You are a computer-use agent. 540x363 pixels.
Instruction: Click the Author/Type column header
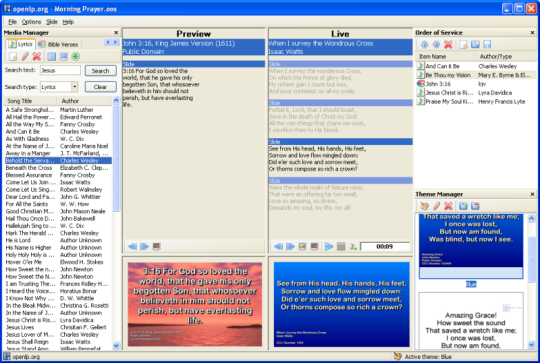pyautogui.click(x=506, y=56)
